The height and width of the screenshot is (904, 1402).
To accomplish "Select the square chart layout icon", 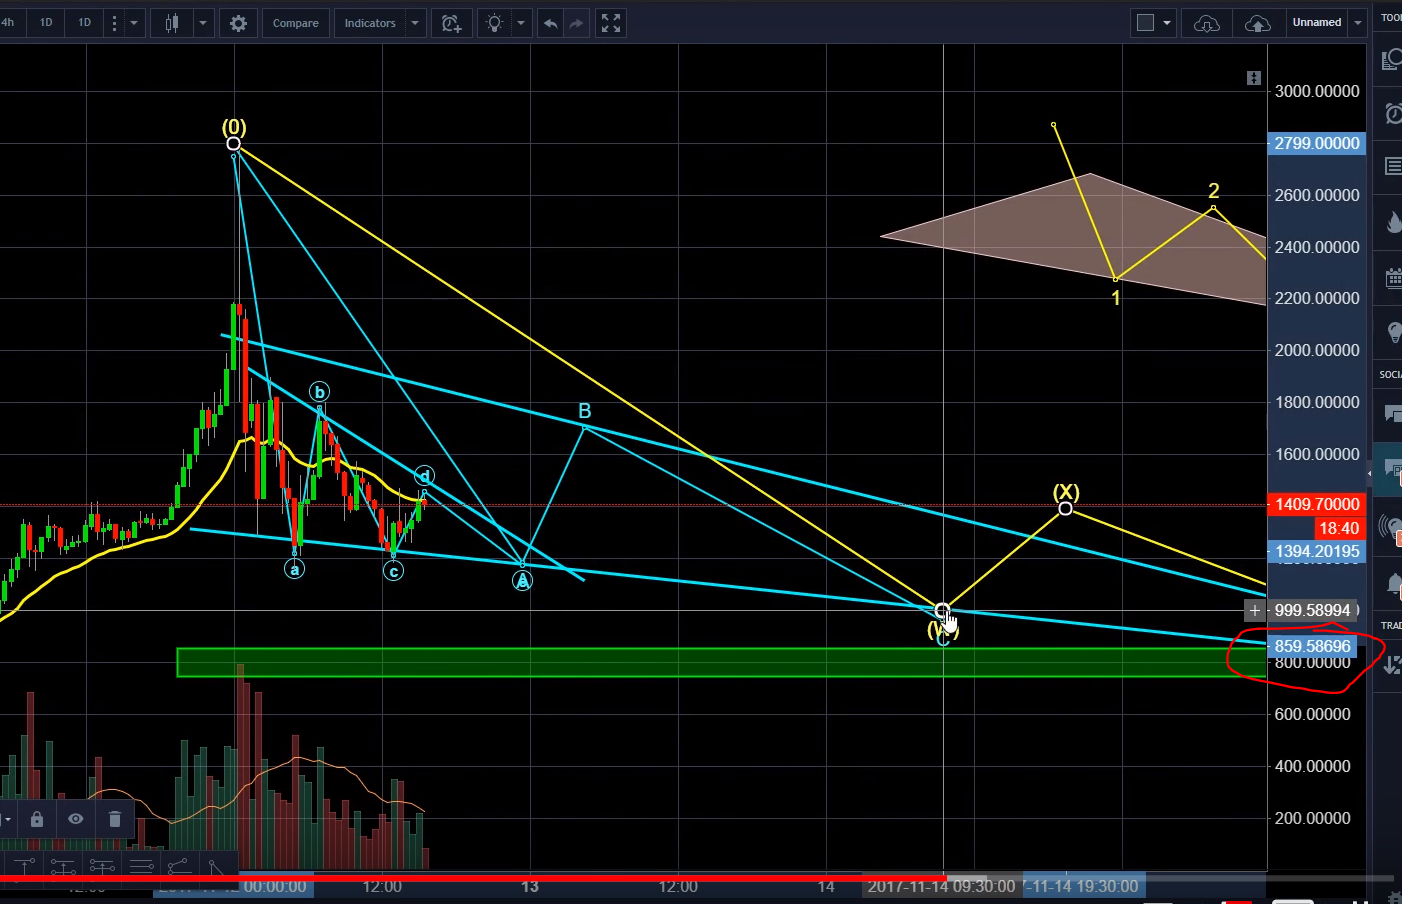I will point(1146,23).
